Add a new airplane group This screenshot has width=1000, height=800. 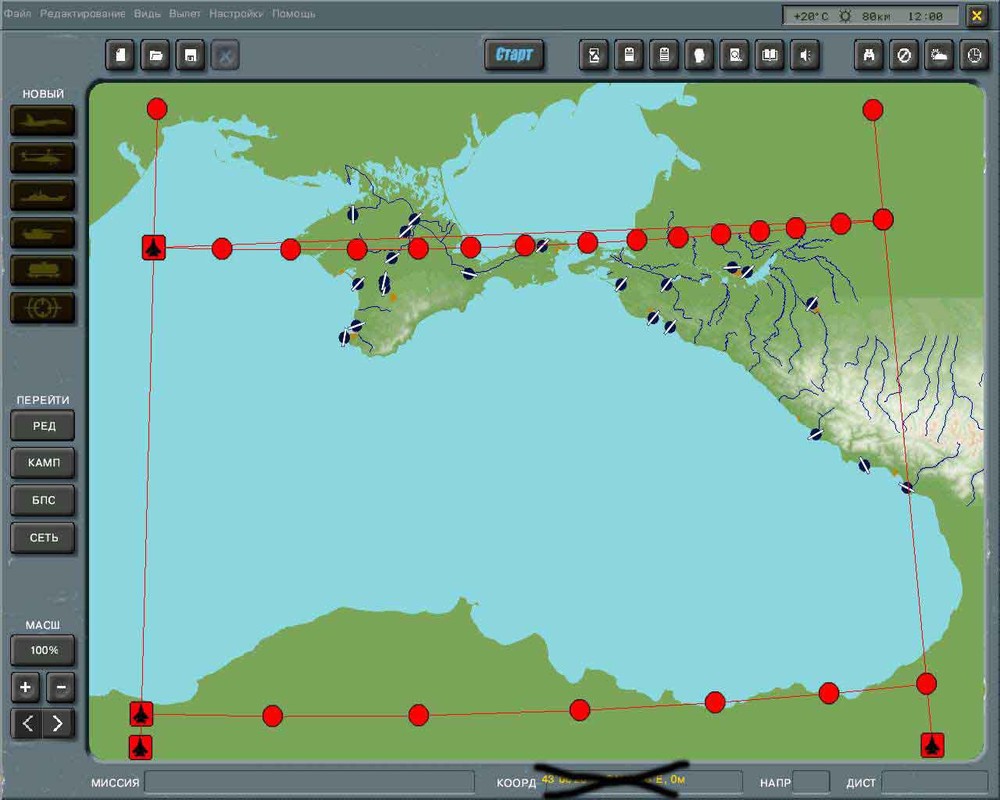tap(43, 121)
